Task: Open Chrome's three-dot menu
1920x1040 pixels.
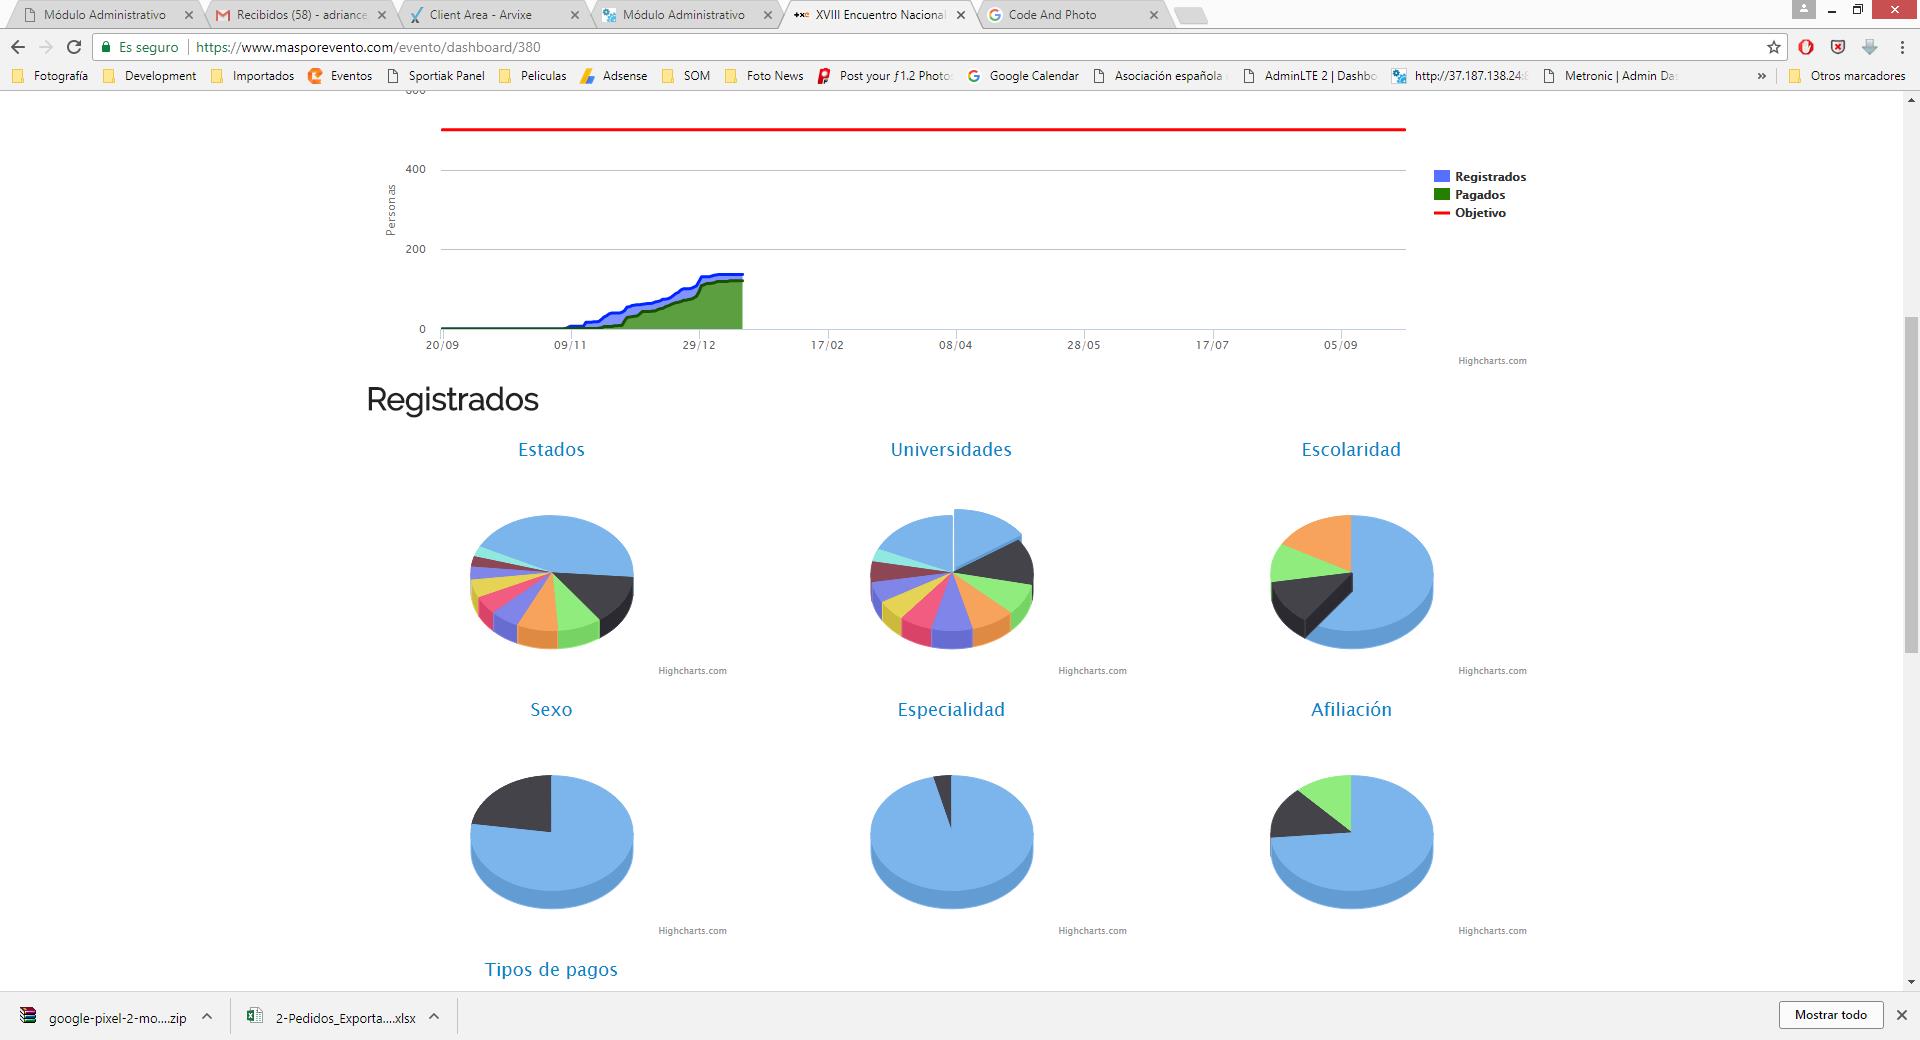Action: [1901, 47]
